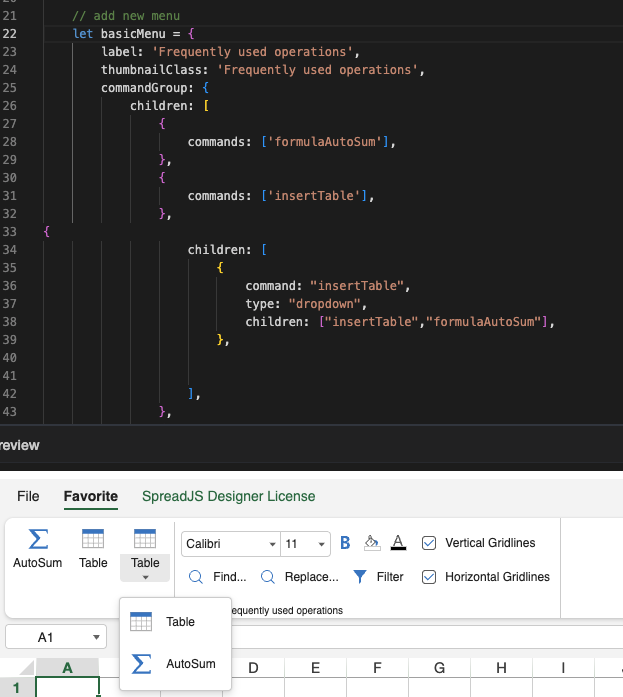623x697 pixels.
Task: Click the Find magnifier button
Action: 218,577
